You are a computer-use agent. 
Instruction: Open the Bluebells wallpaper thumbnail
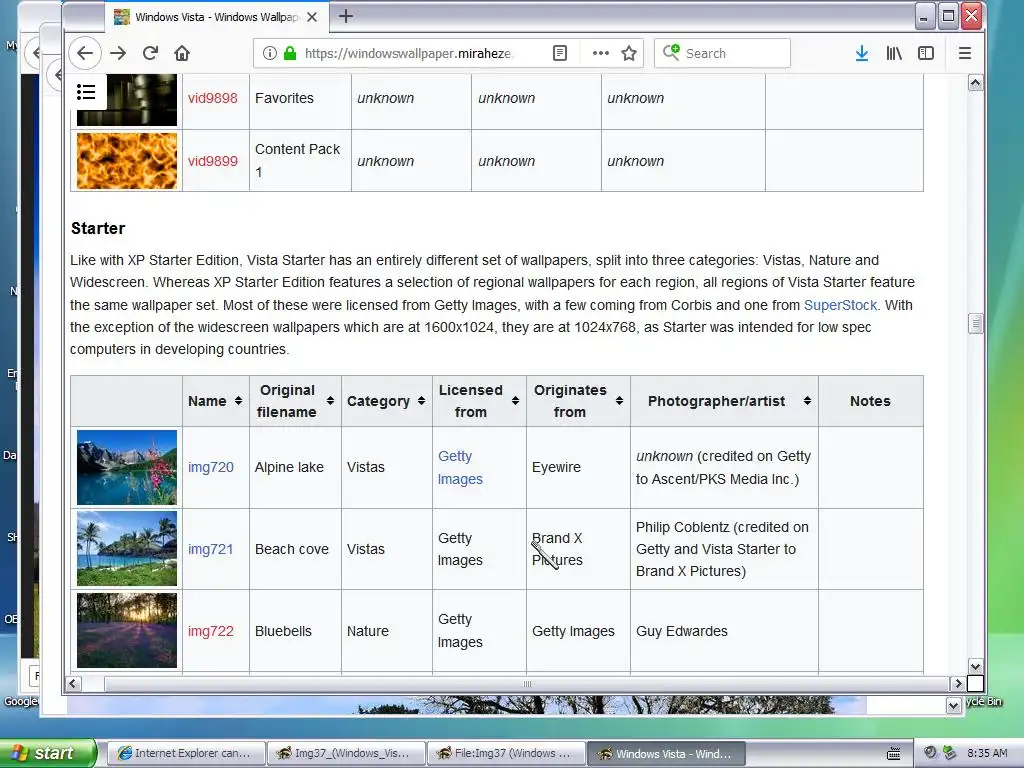tap(127, 630)
